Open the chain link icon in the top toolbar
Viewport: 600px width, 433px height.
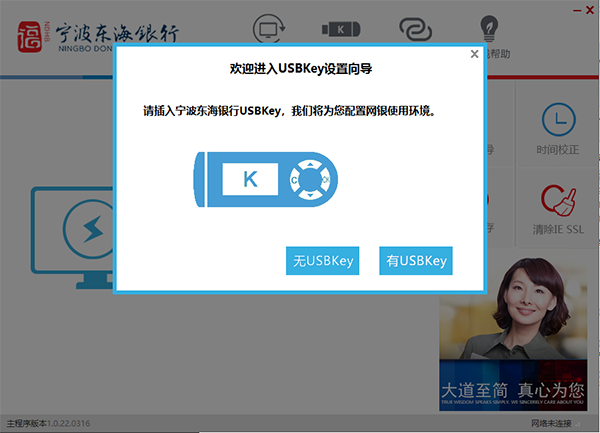(415, 29)
